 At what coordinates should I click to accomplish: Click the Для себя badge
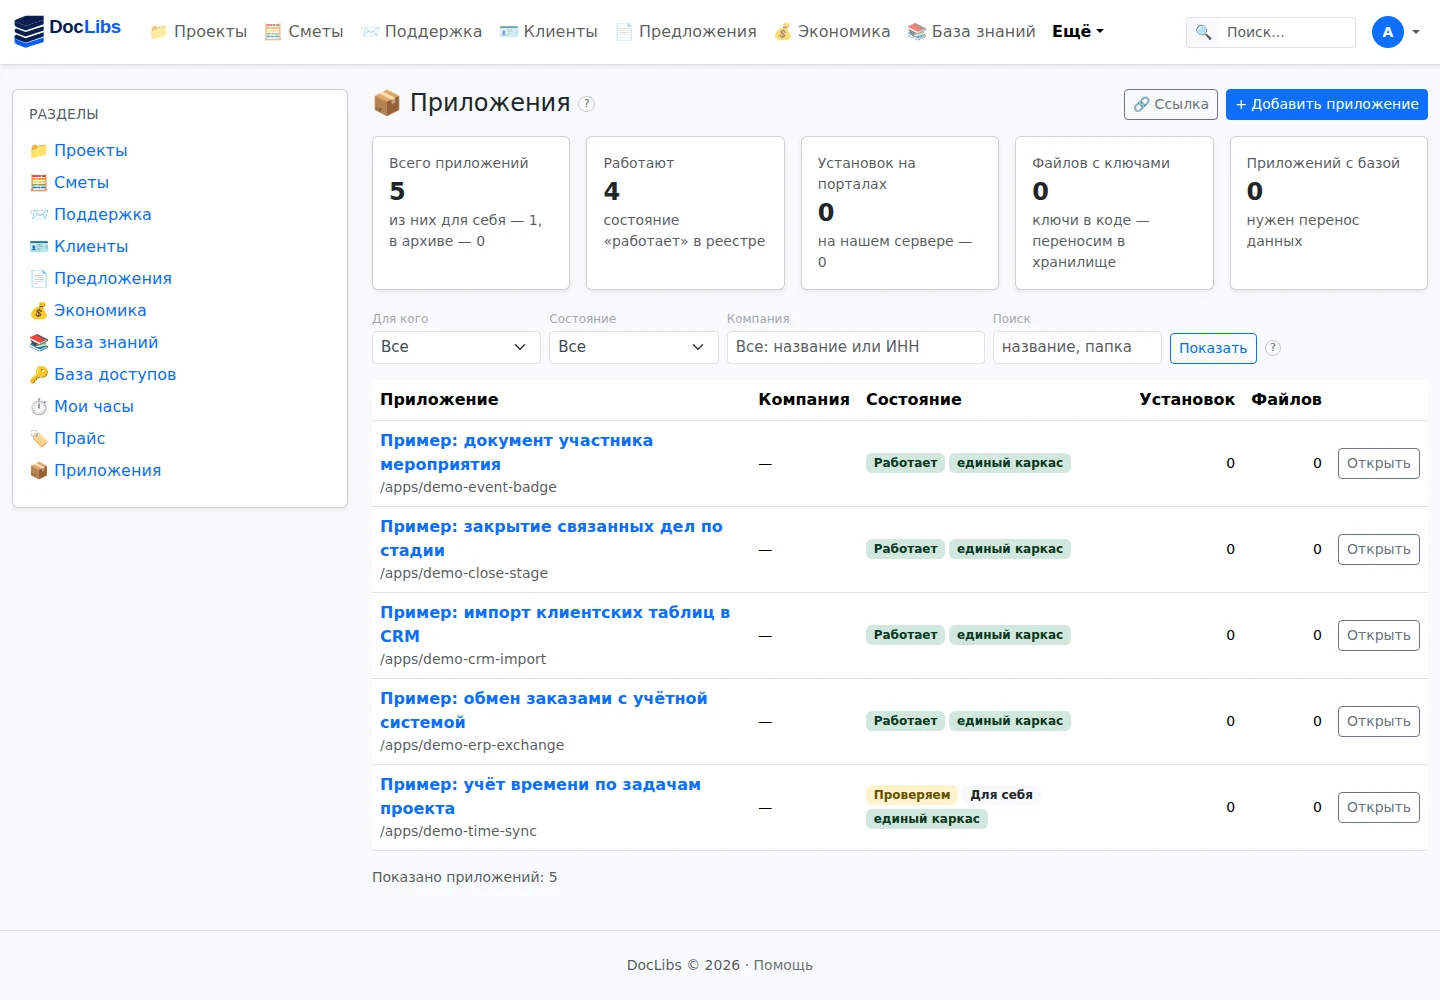click(x=1001, y=795)
